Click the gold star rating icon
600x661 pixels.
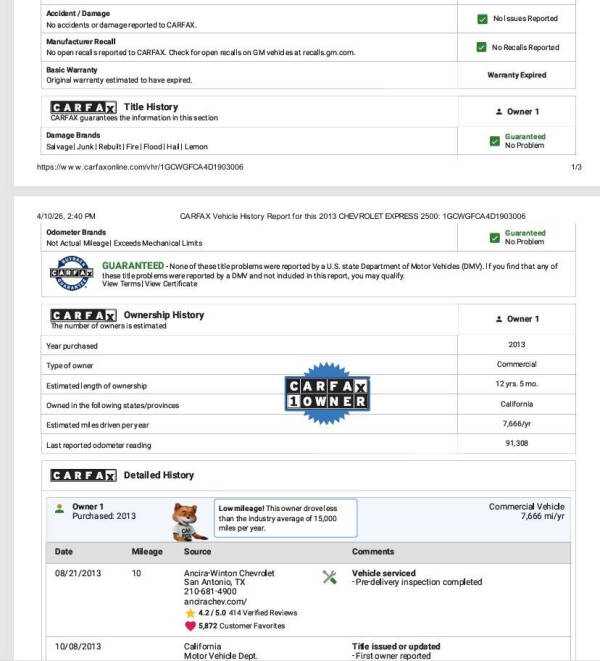point(190,613)
